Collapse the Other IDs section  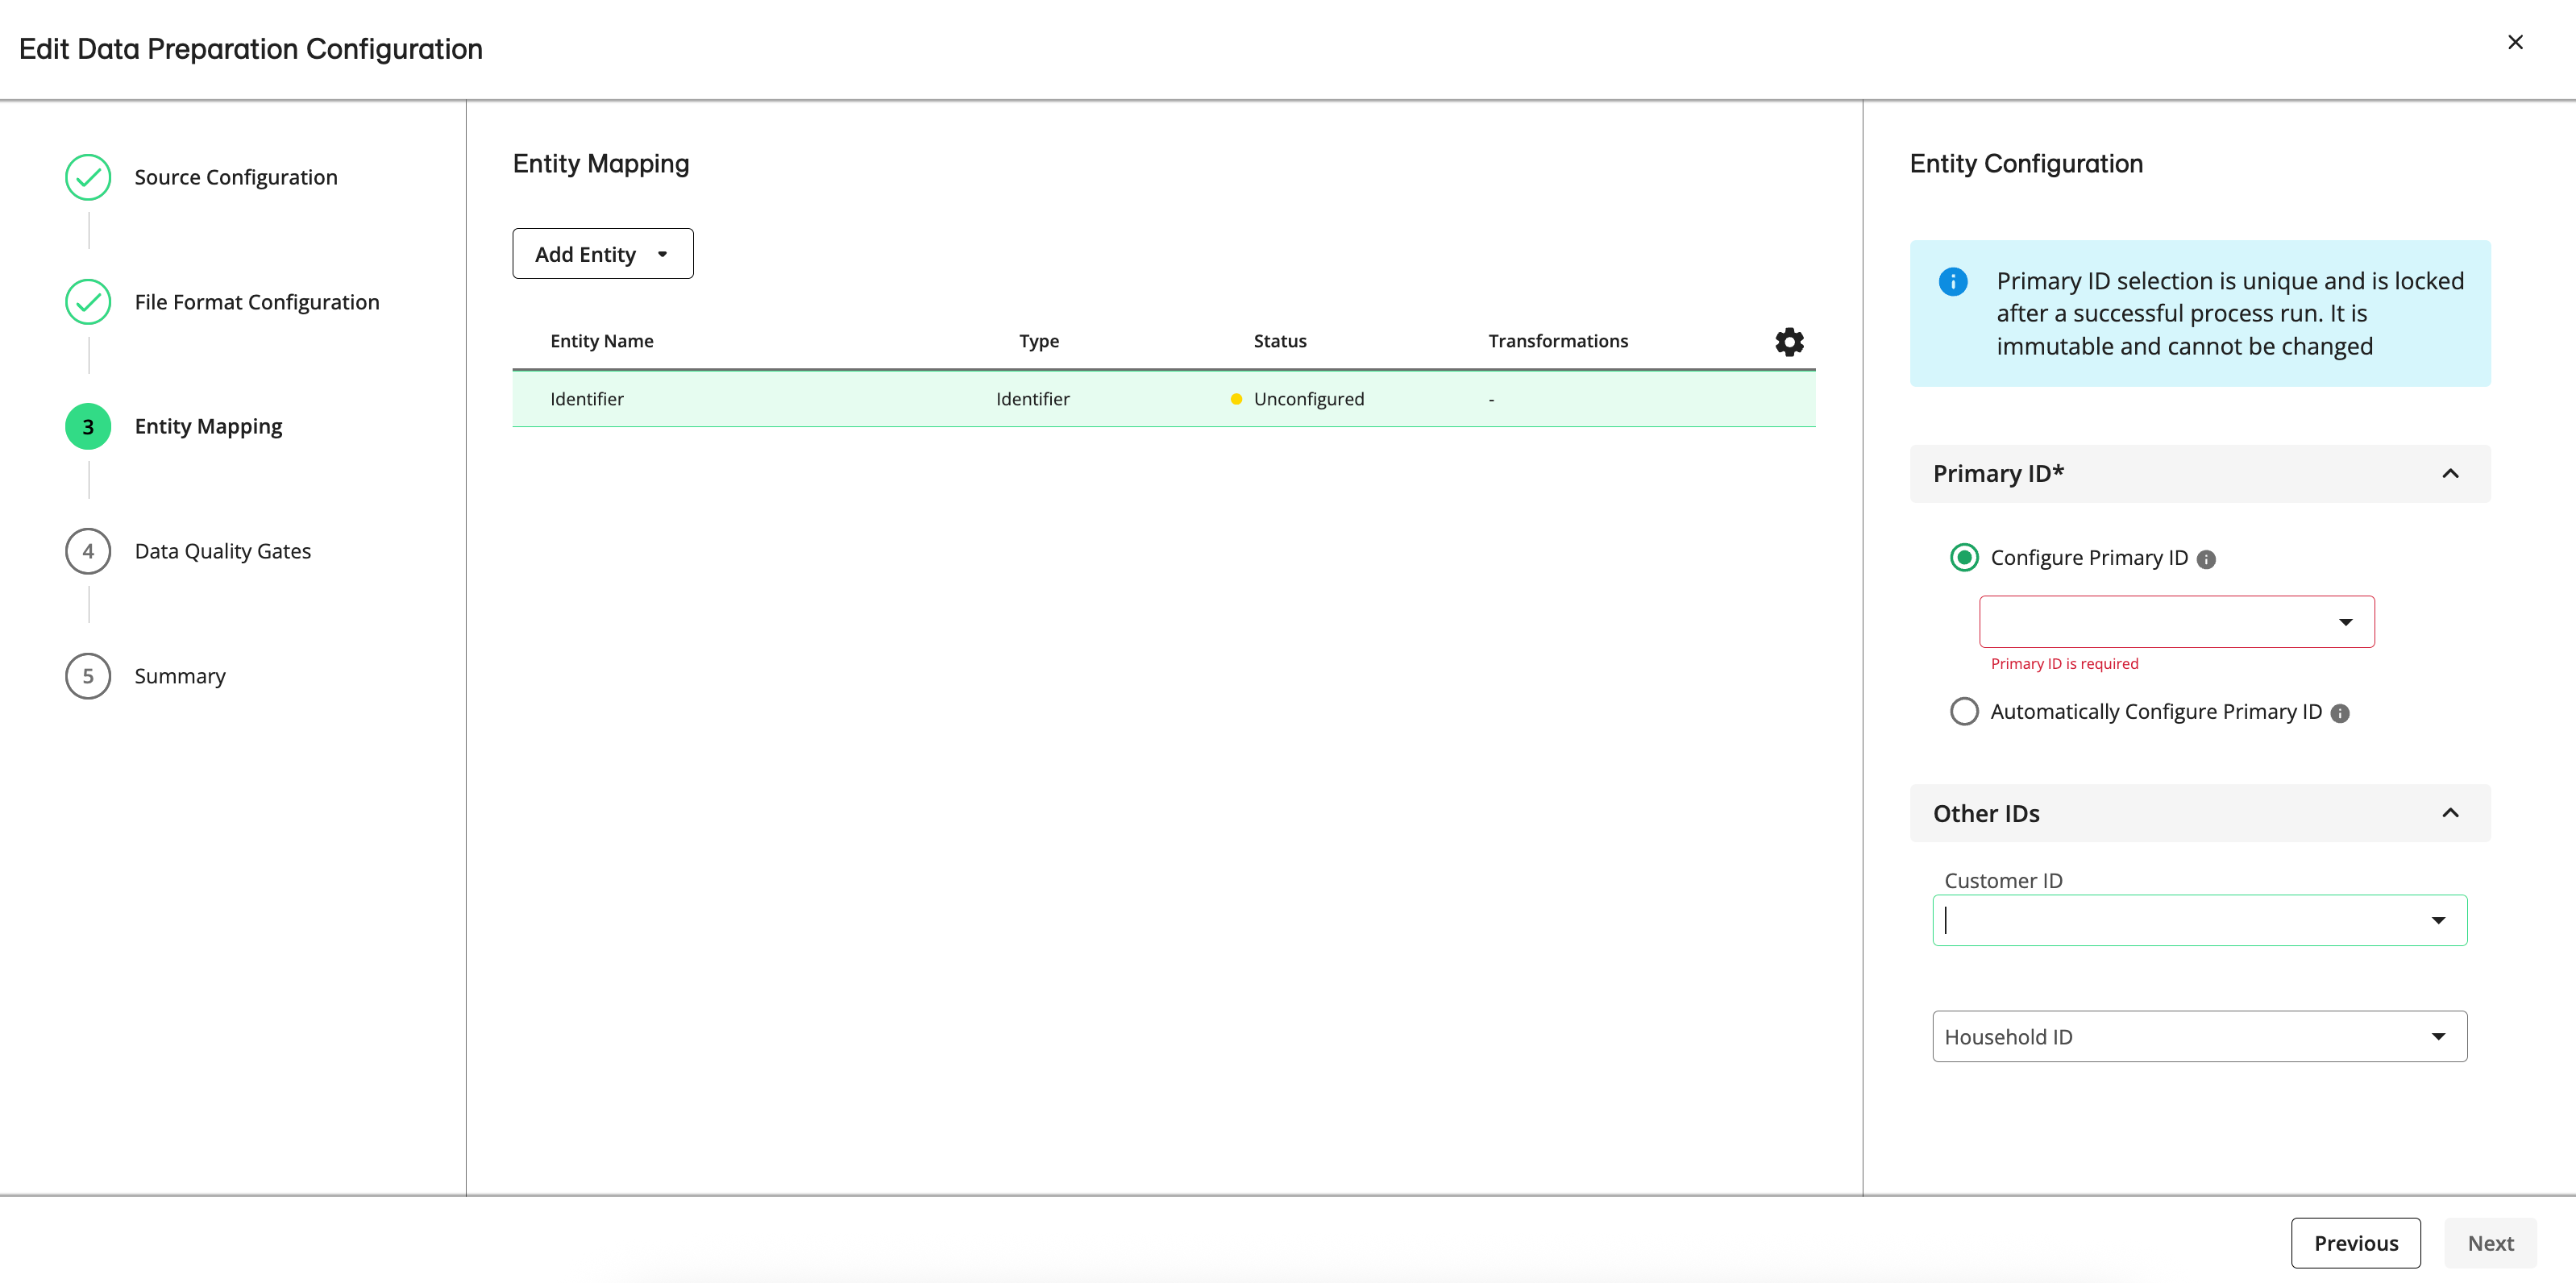[2452, 813]
